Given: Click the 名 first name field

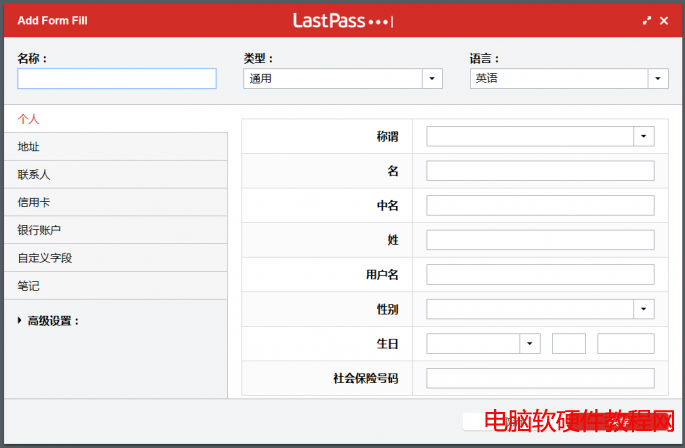Looking at the screenshot, I should tap(540, 171).
